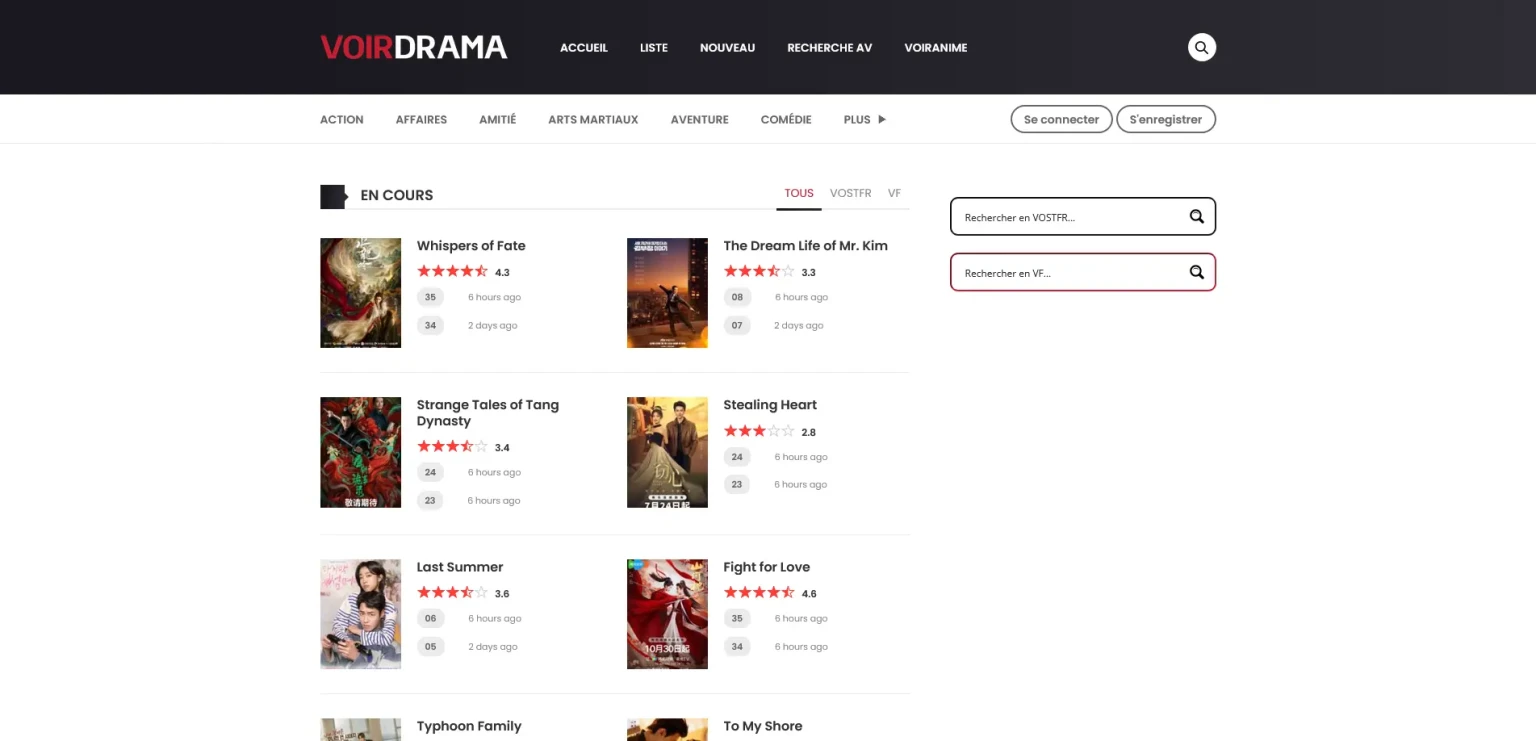Open episode 24 of Strange Tales of Tang Dynasty
The height and width of the screenshot is (741, 1536).
coord(430,472)
